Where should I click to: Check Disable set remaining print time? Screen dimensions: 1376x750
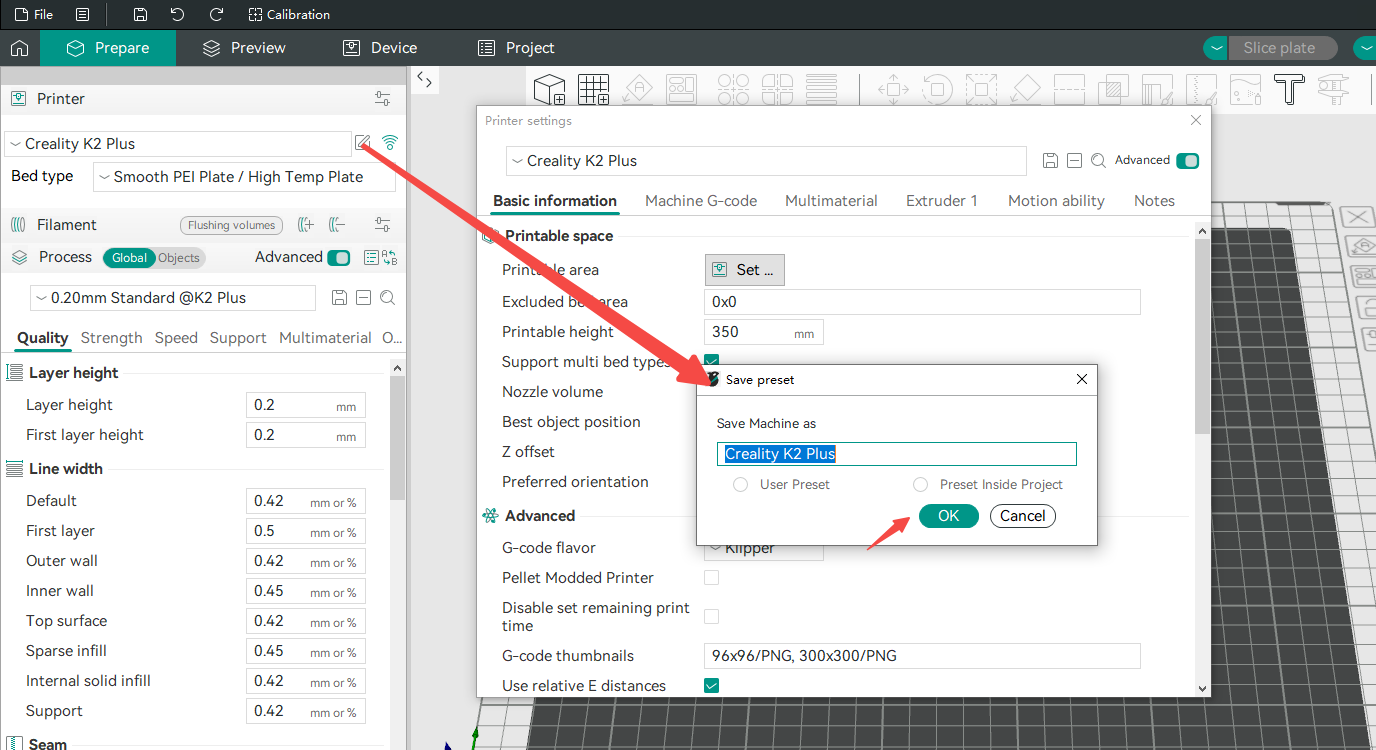tap(712, 616)
